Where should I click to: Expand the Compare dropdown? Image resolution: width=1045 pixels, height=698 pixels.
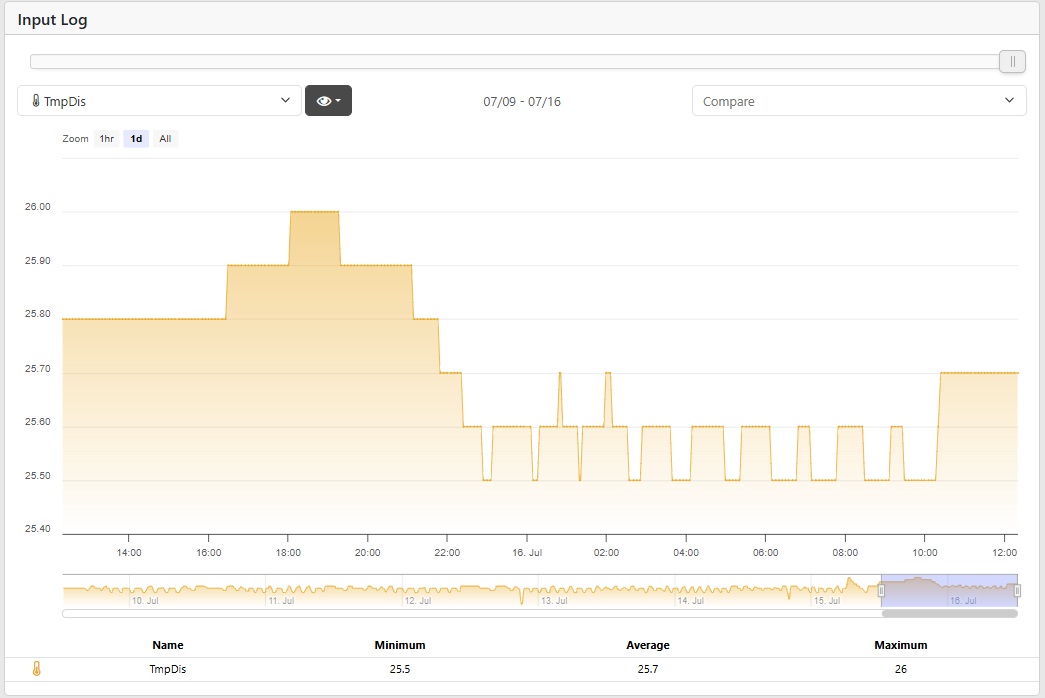click(x=858, y=101)
